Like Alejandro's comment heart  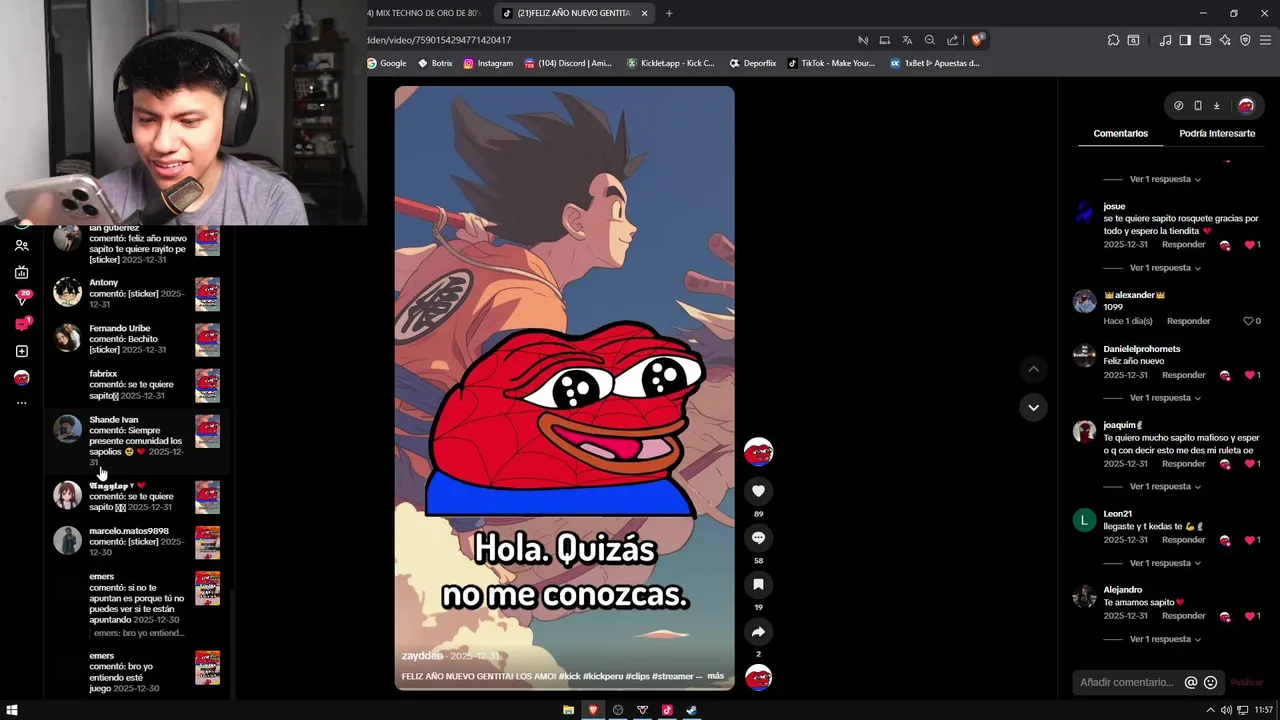coord(1249,616)
